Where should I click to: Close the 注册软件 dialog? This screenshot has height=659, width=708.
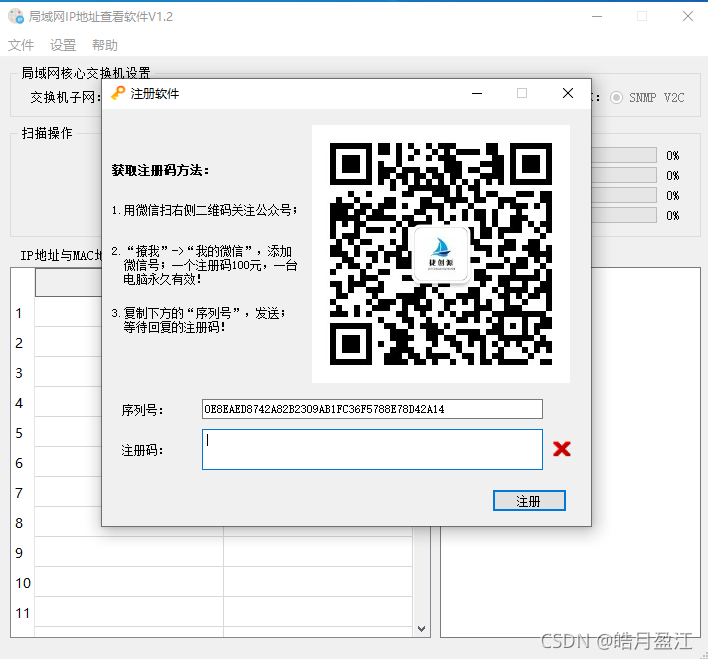pos(568,93)
